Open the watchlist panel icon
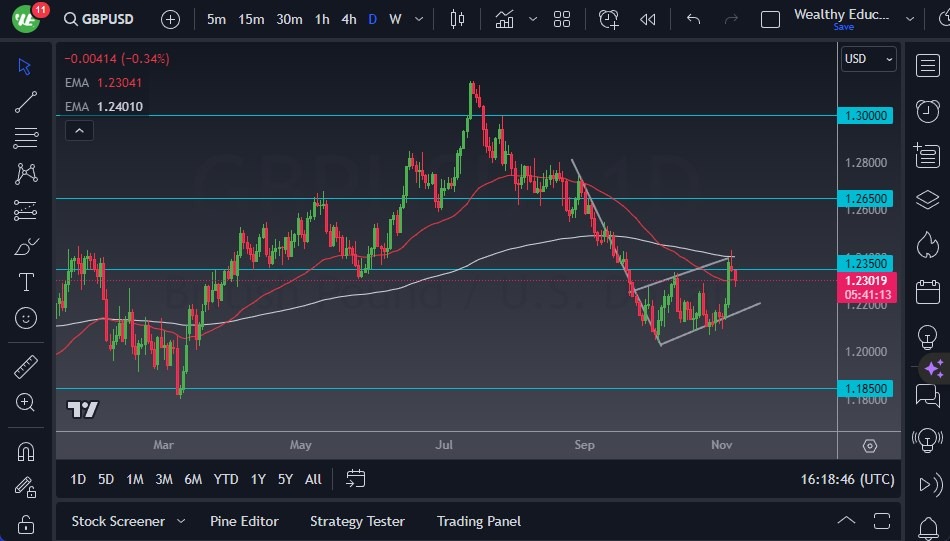 [927, 65]
